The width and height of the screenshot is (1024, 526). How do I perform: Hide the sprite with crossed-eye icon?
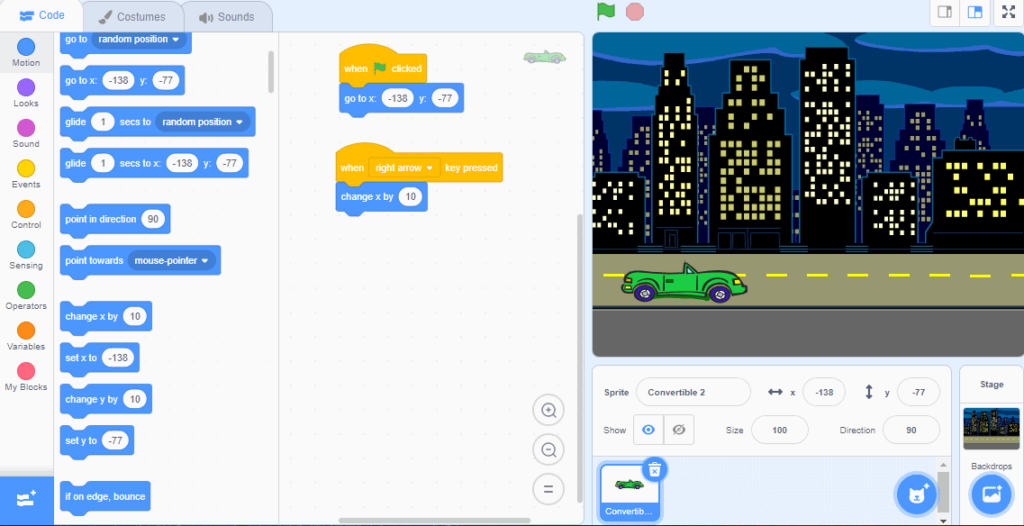679,430
